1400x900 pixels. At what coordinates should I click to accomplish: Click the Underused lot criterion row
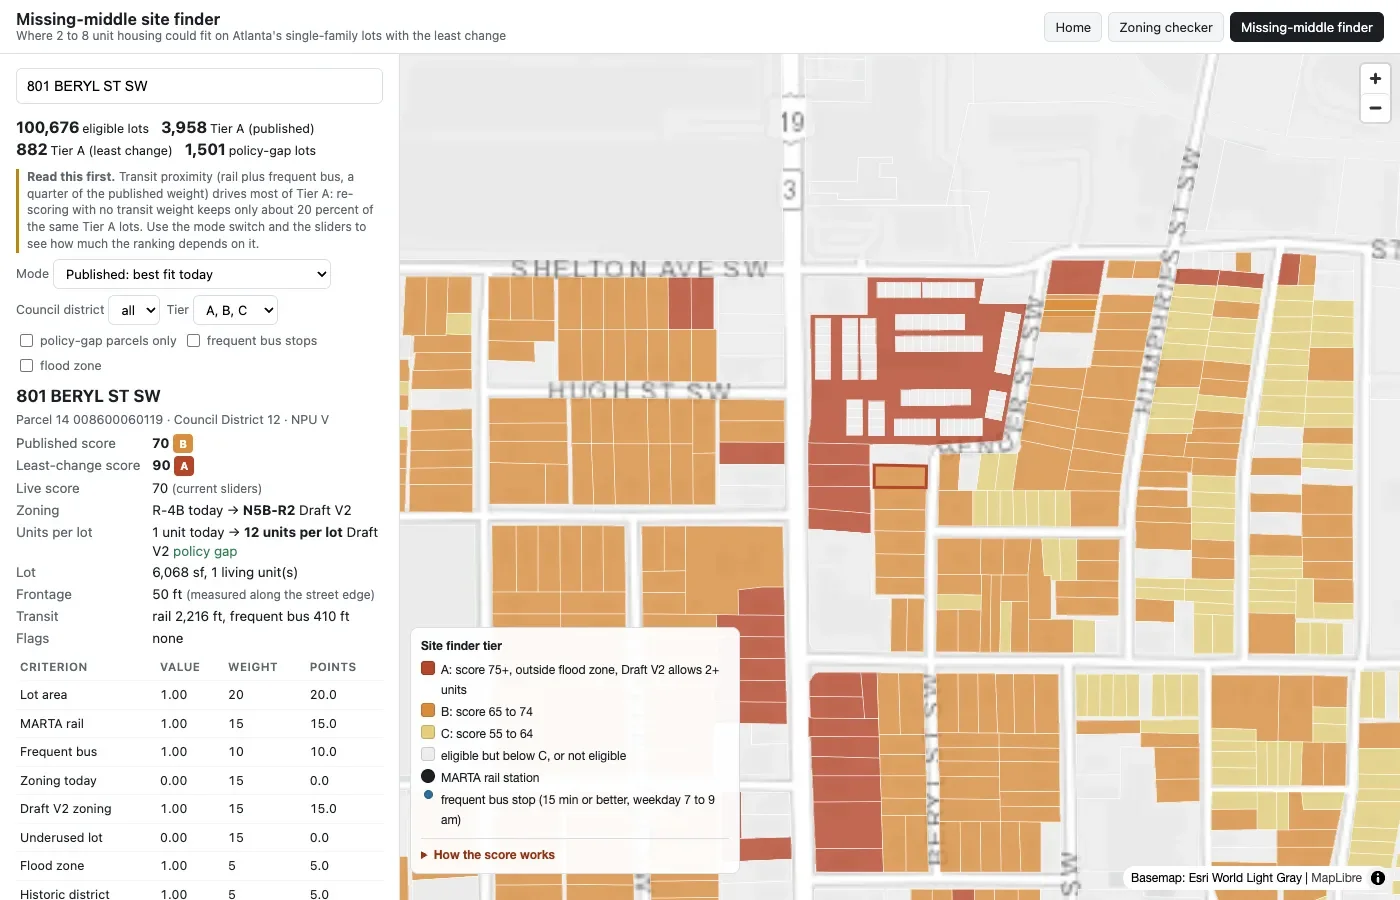point(200,838)
